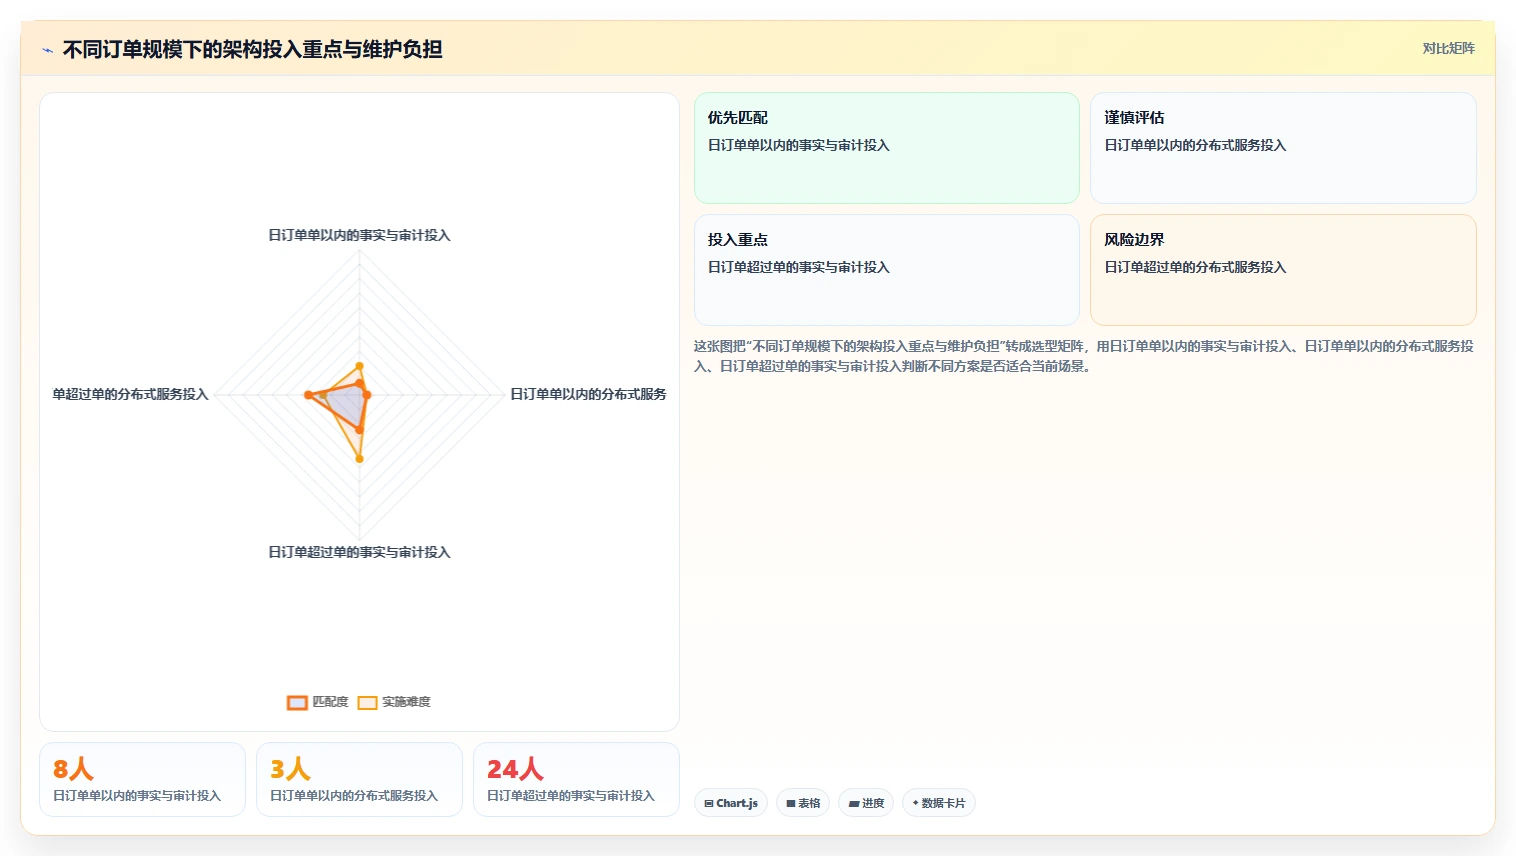Click the topmost yellow 实施难度 radar point
This screenshot has width=1516, height=856.
360,366
